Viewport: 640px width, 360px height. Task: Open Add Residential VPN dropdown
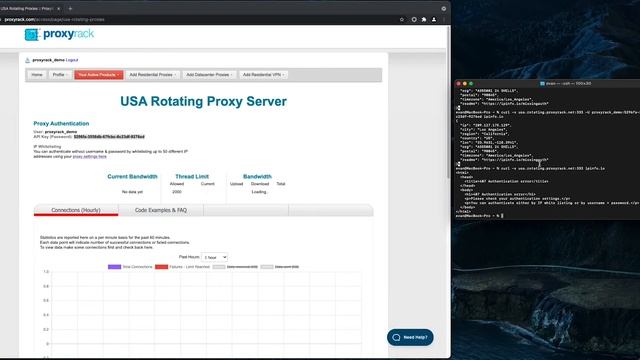(x=263, y=75)
